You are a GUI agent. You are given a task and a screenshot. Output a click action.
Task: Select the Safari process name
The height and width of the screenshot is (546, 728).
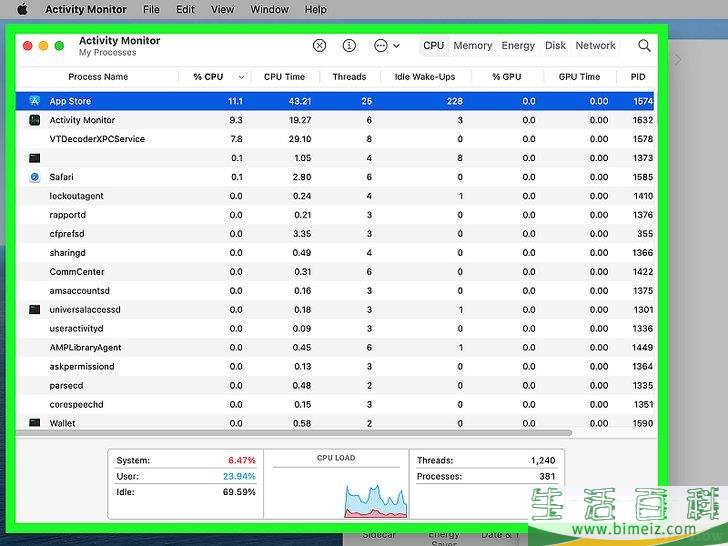(61, 177)
